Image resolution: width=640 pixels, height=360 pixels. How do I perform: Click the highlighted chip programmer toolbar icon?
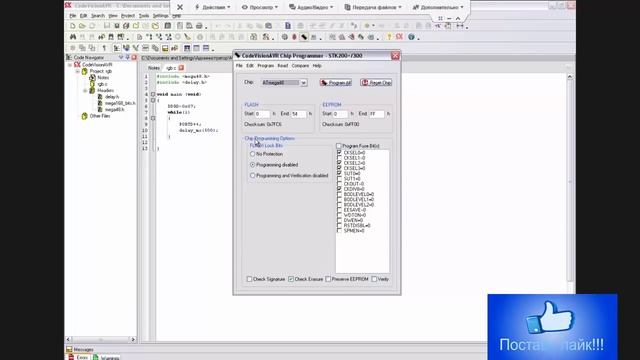304,37
